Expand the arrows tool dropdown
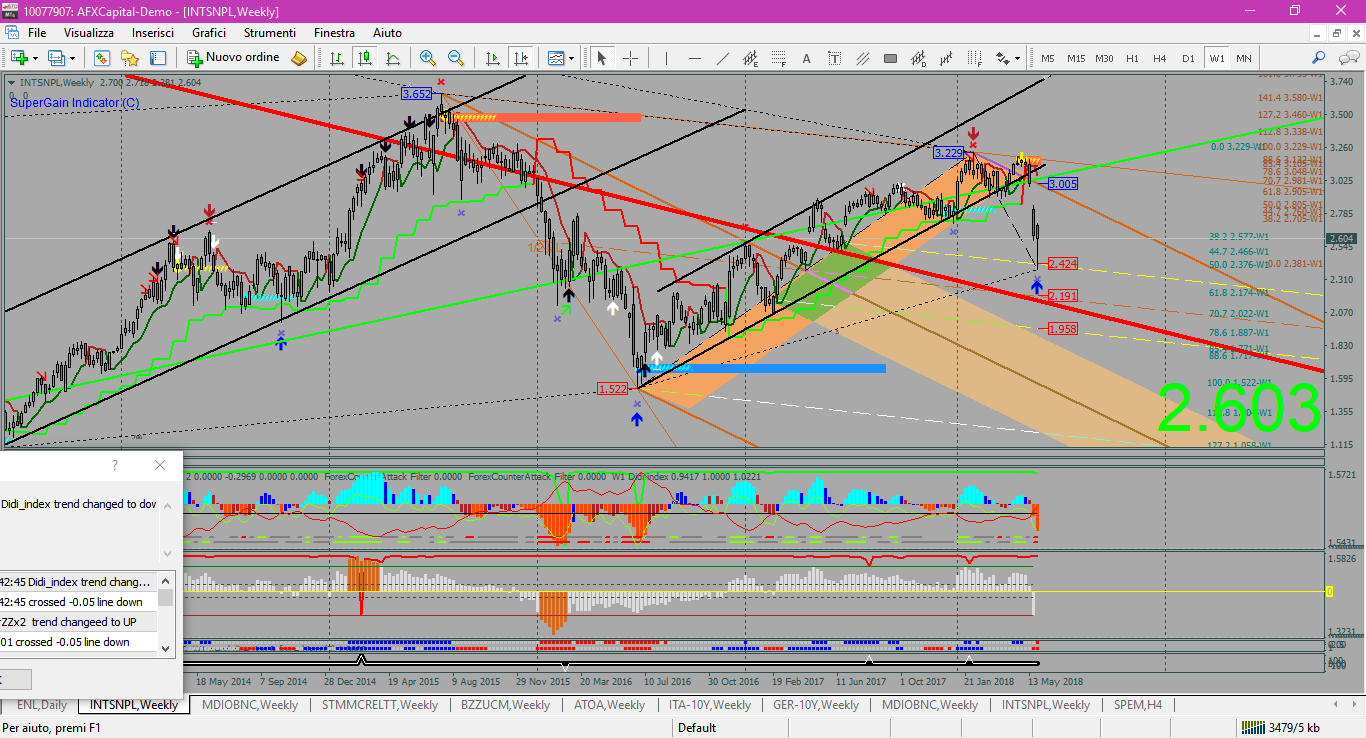The width and height of the screenshot is (1366, 738). point(1019,58)
